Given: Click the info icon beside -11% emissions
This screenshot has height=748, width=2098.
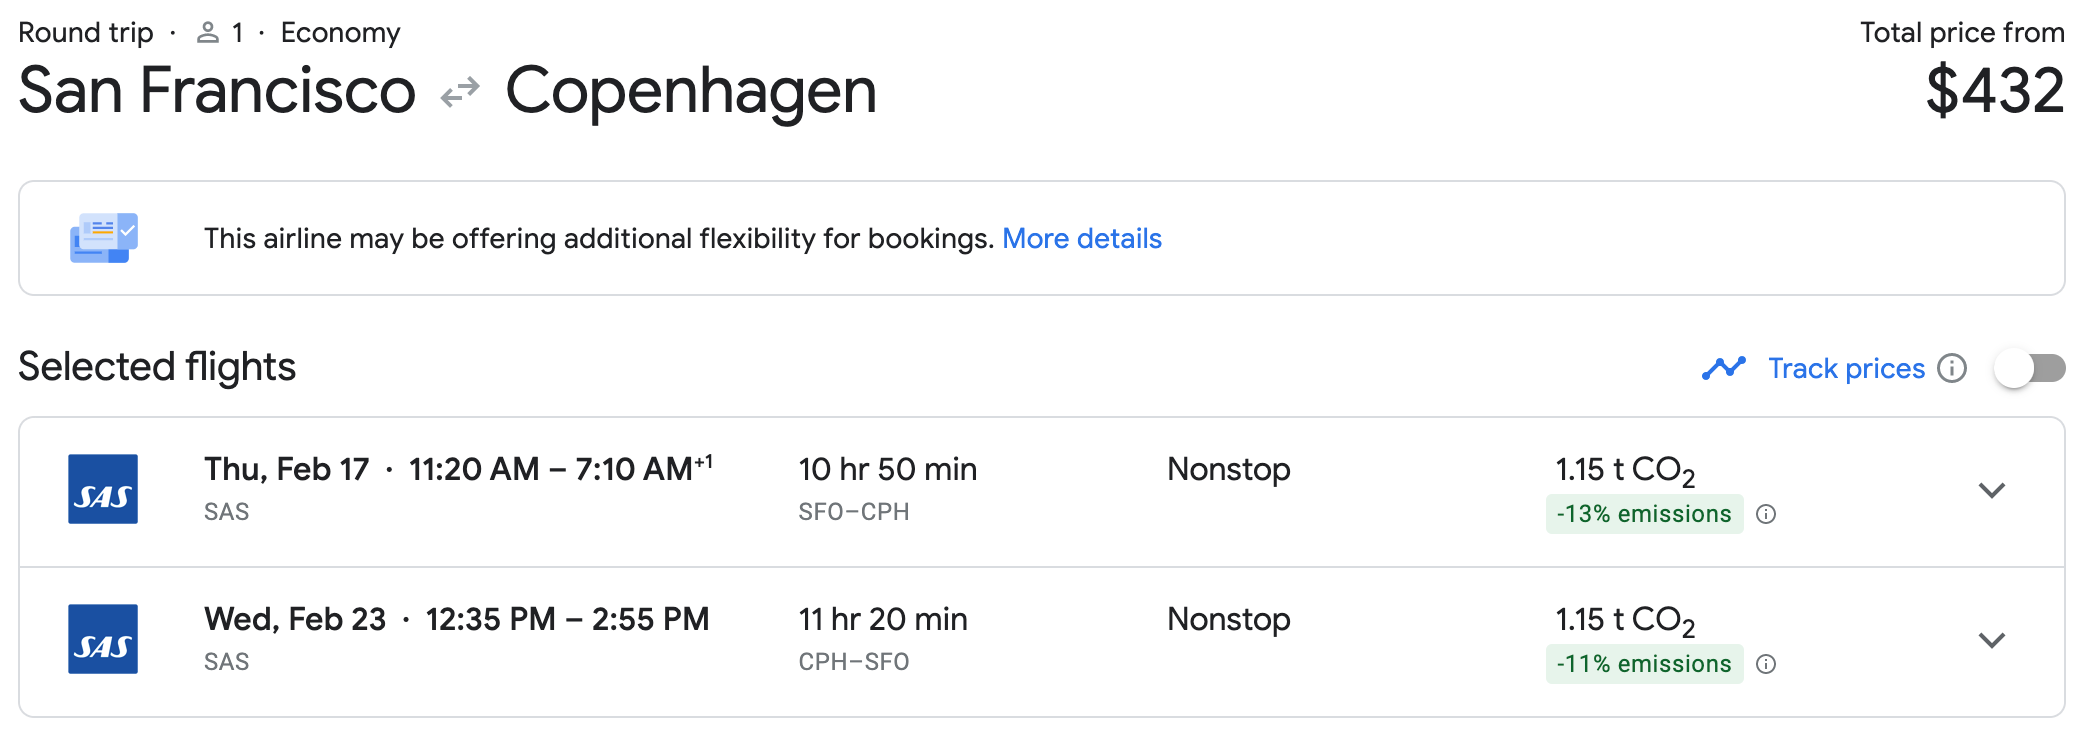Looking at the screenshot, I should pyautogui.click(x=1767, y=664).
